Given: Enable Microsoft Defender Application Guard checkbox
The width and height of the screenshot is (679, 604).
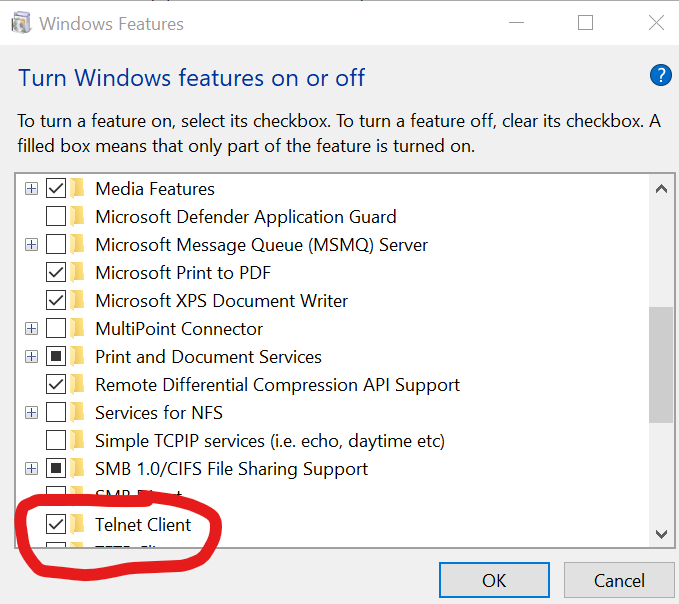Looking at the screenshot, I should click(56, 216).
